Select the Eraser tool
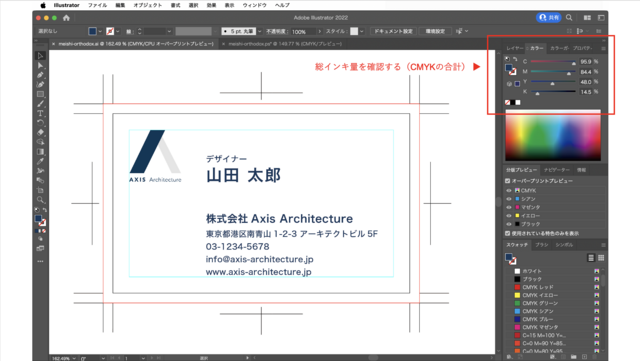Image resolution: width=640 pixels, height=361 pixels. click(40, 132)
